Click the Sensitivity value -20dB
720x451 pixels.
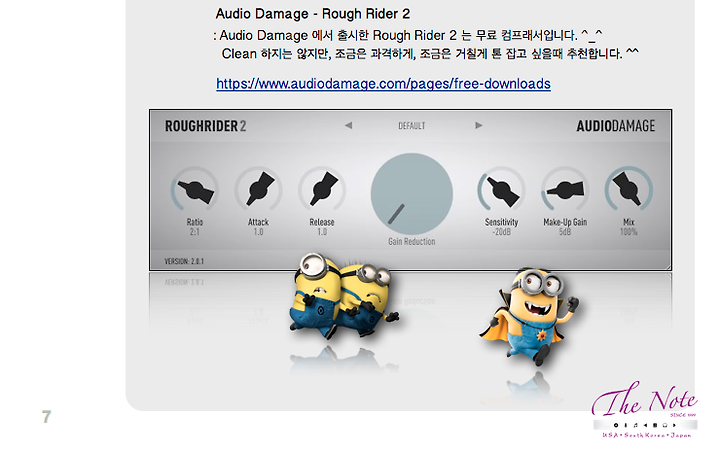pos(501,232)
